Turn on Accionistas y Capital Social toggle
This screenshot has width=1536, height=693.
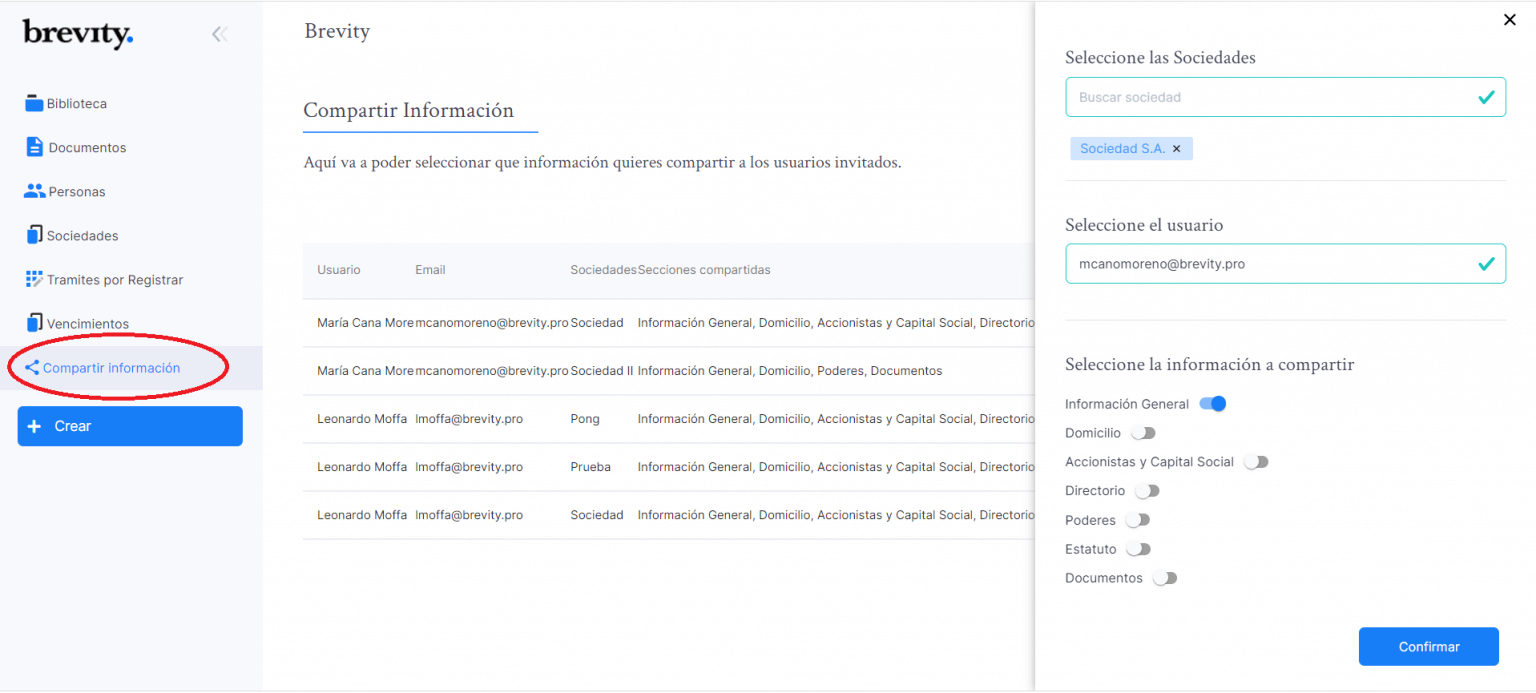(x=1256, y=462)
